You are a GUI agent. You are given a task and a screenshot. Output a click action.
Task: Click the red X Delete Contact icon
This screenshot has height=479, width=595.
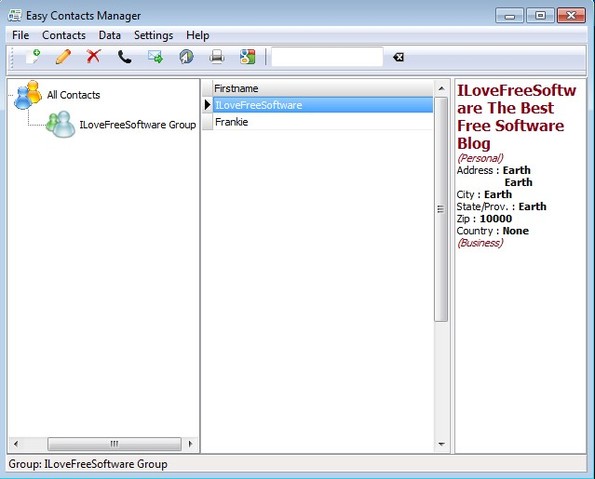(93, 57)
